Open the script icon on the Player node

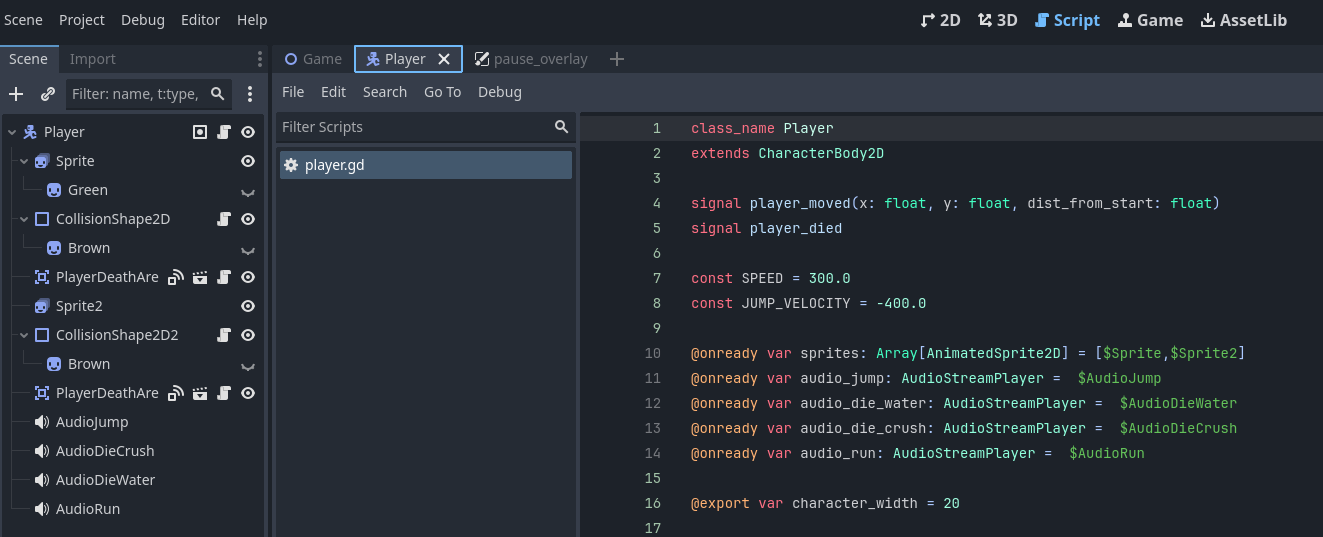point(225,132)
